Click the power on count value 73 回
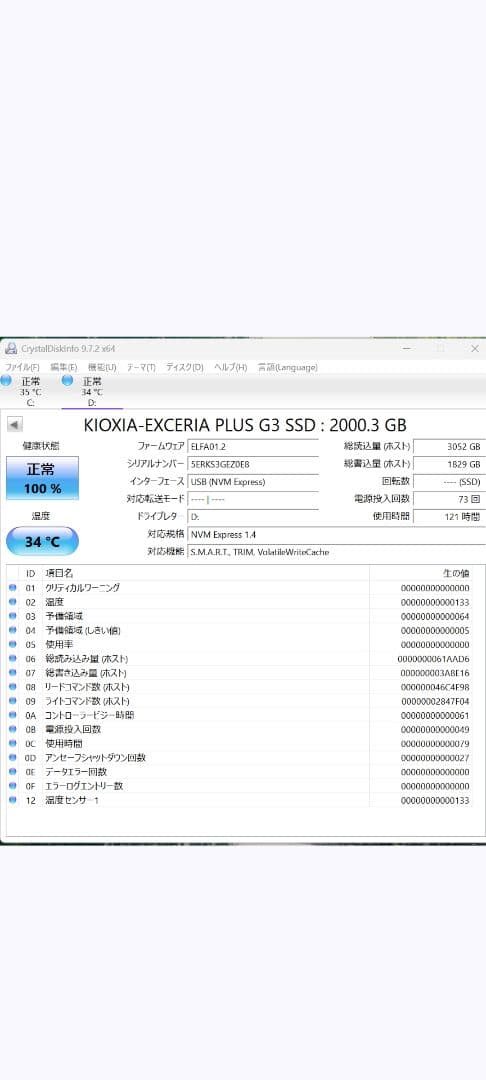Viewport: 486px width, 1080px height. point(450,499)
